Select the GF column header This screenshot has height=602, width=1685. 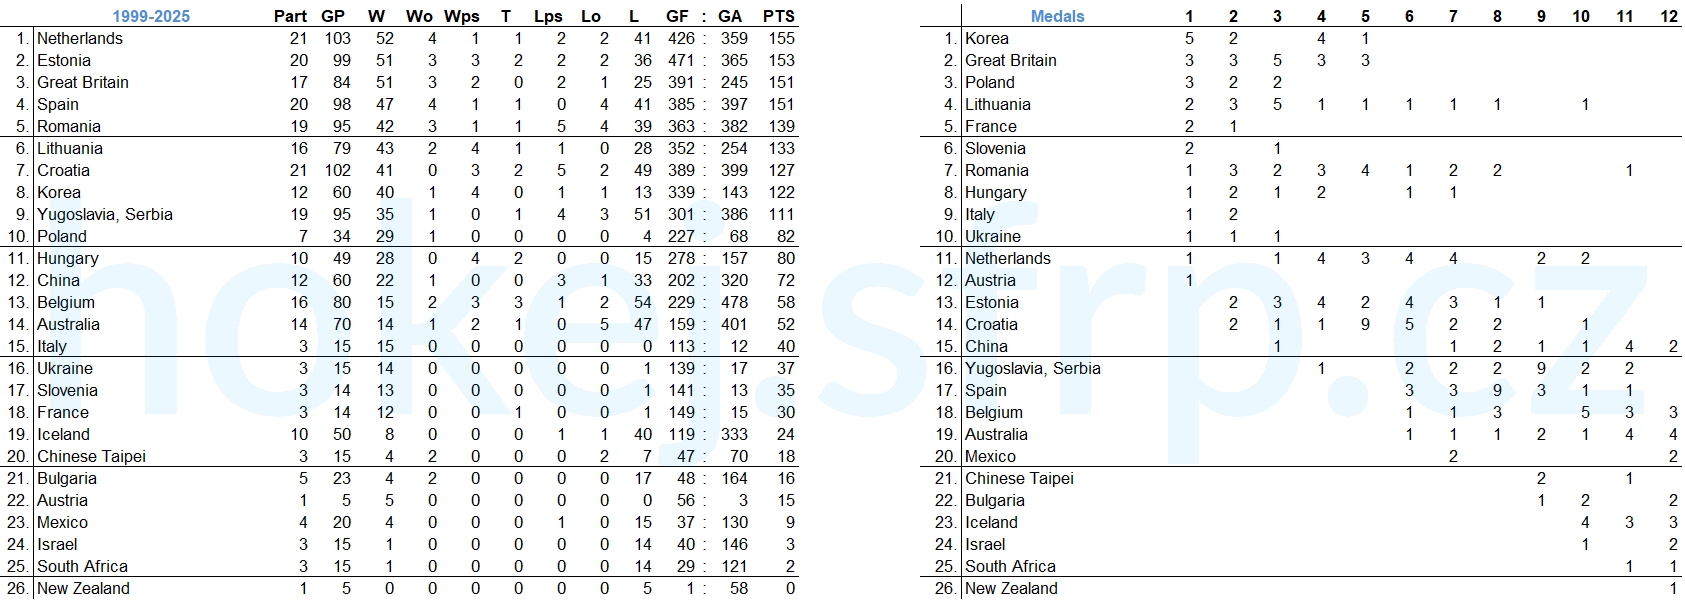[677, 16]
